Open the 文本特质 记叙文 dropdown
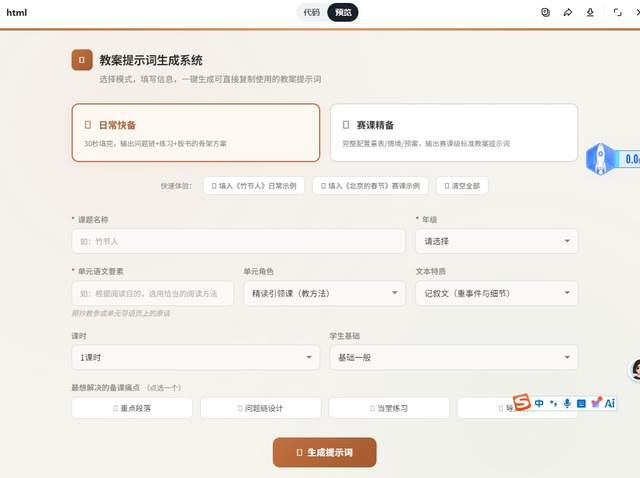Viewport: 640px width, 478px height. click(x=497, y=293)
